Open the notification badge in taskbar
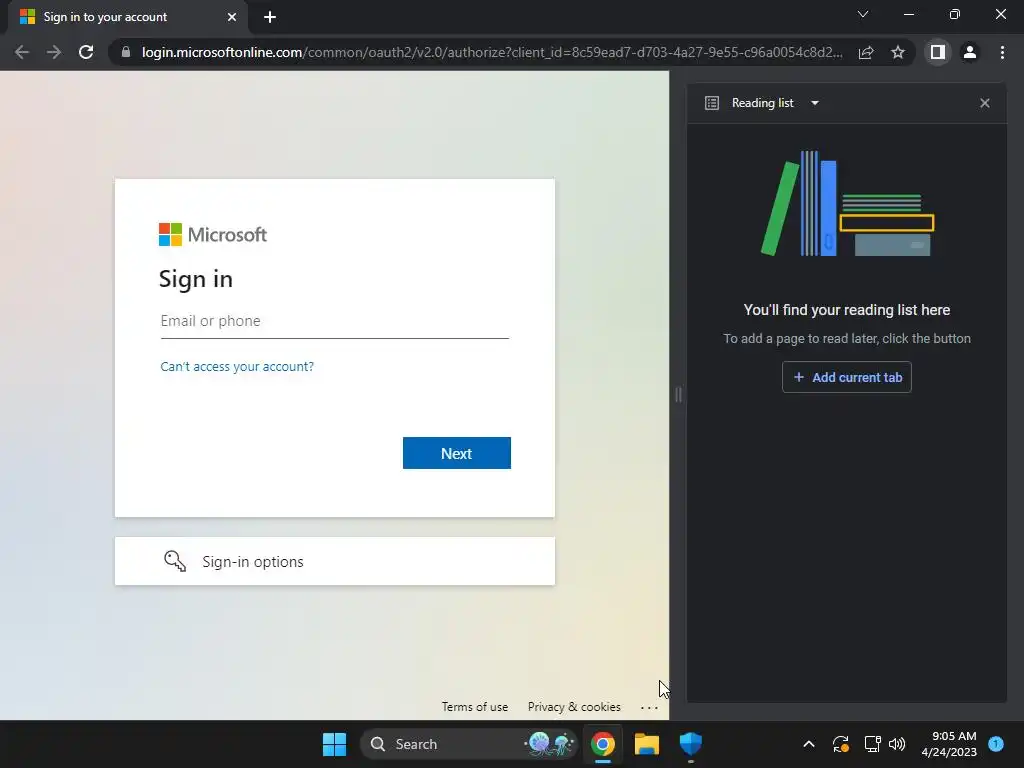Screen dimensions: 1024x768 click(x=996, y=744)
